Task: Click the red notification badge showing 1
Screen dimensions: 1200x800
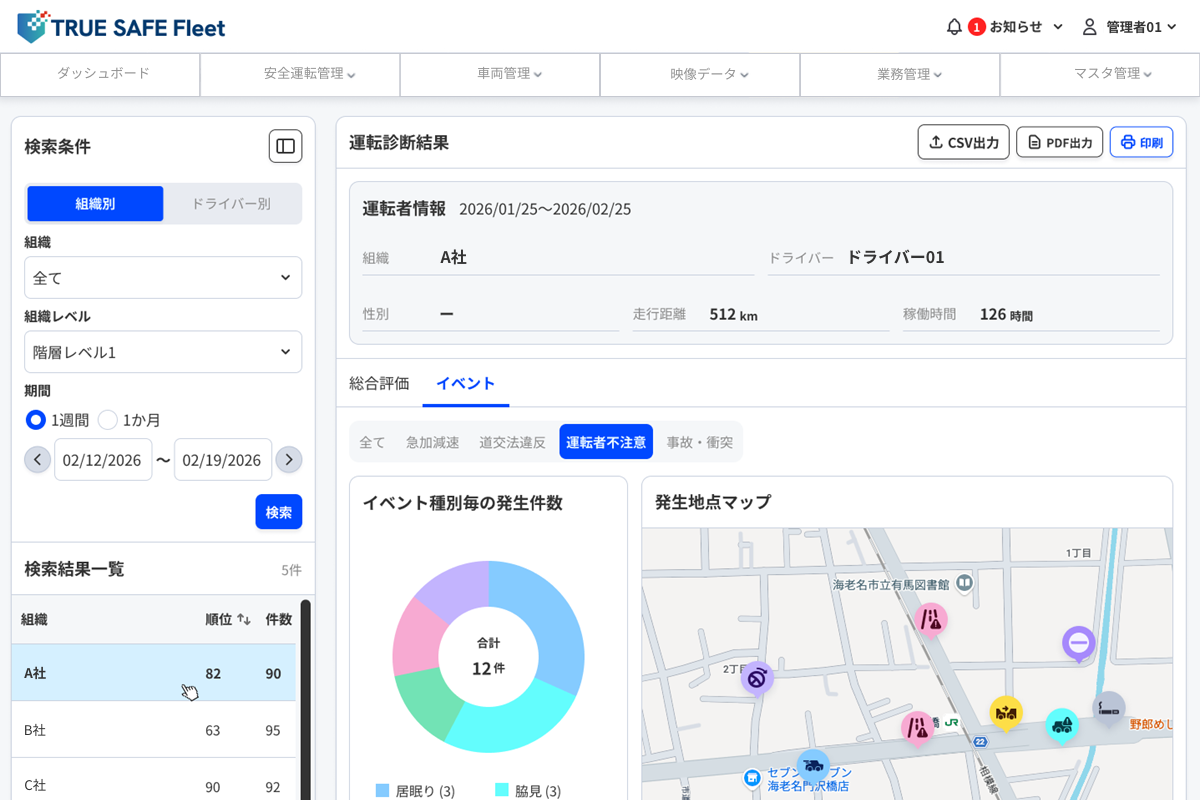Action: tap(976, 27)
